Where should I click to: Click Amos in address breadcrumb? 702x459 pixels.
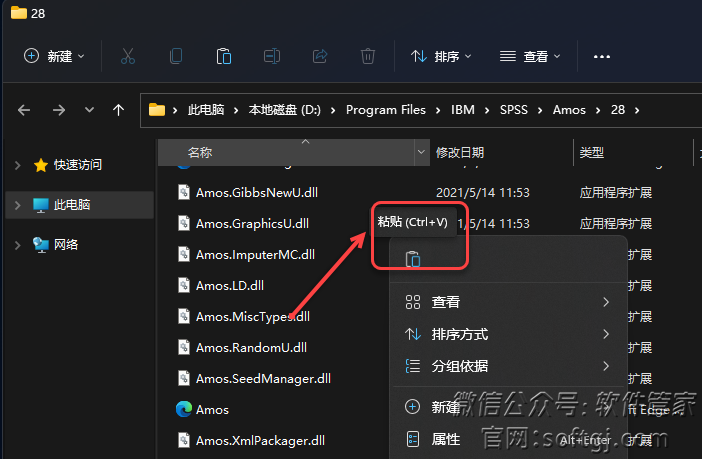coord(569,110)
